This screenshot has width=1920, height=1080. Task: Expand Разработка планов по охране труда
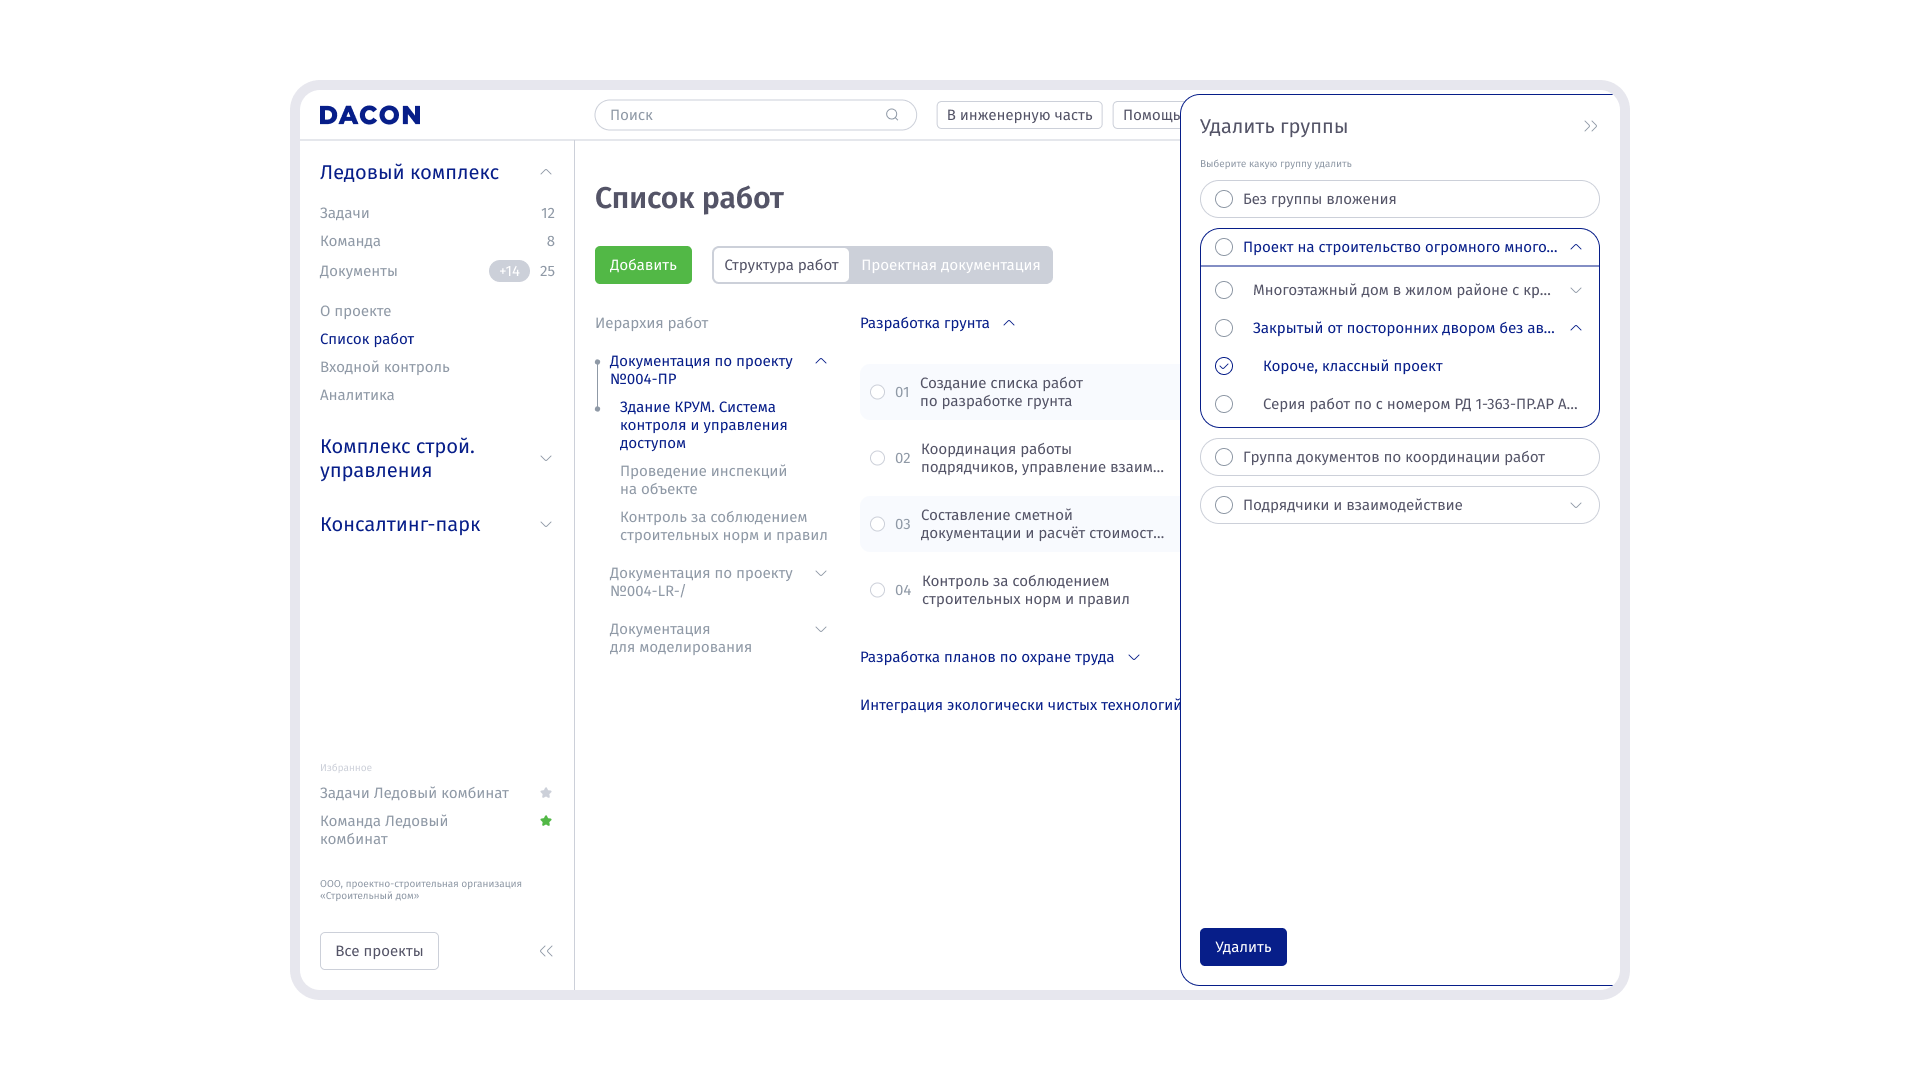click(1134, 657)
